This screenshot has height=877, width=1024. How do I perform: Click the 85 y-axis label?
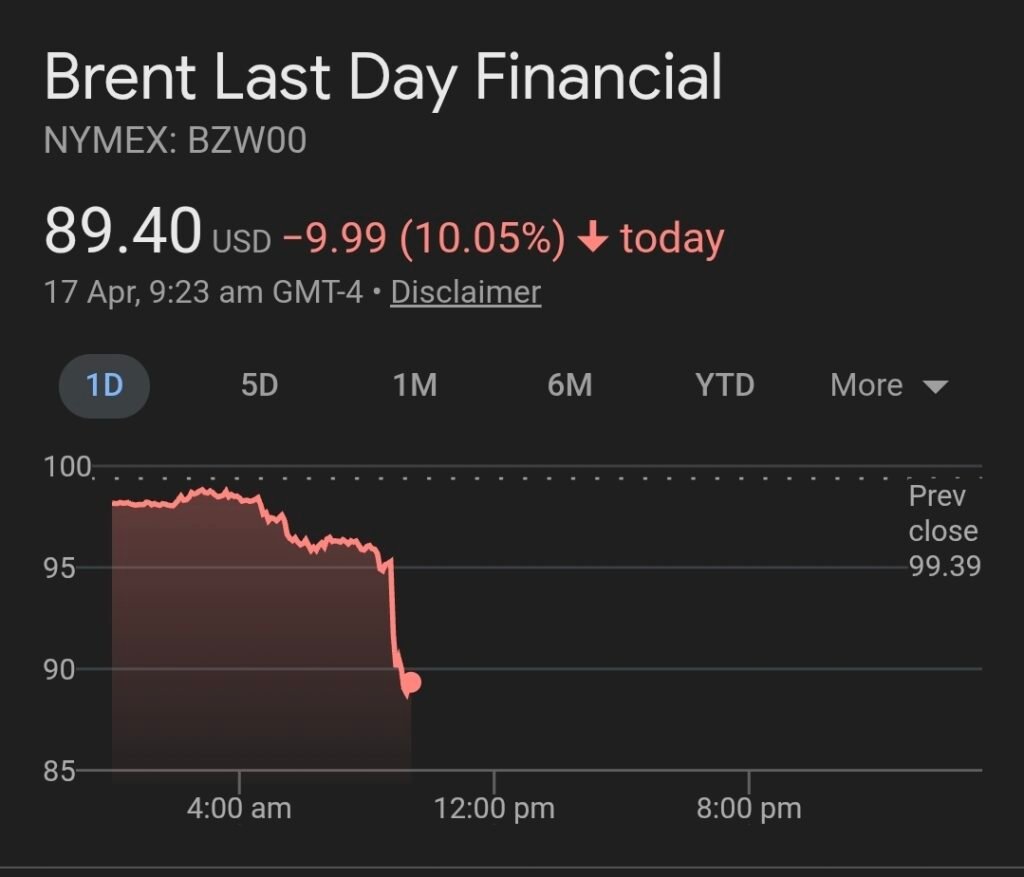tap(60, 771)
